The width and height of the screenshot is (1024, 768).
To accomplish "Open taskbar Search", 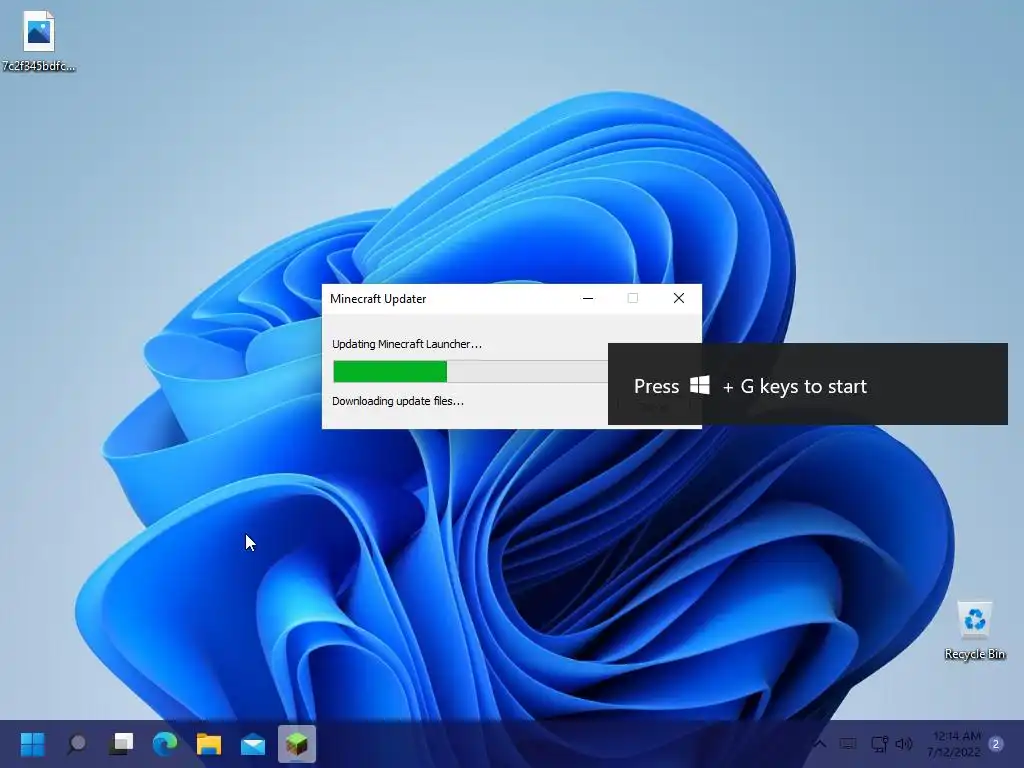I will coord(77,744).
